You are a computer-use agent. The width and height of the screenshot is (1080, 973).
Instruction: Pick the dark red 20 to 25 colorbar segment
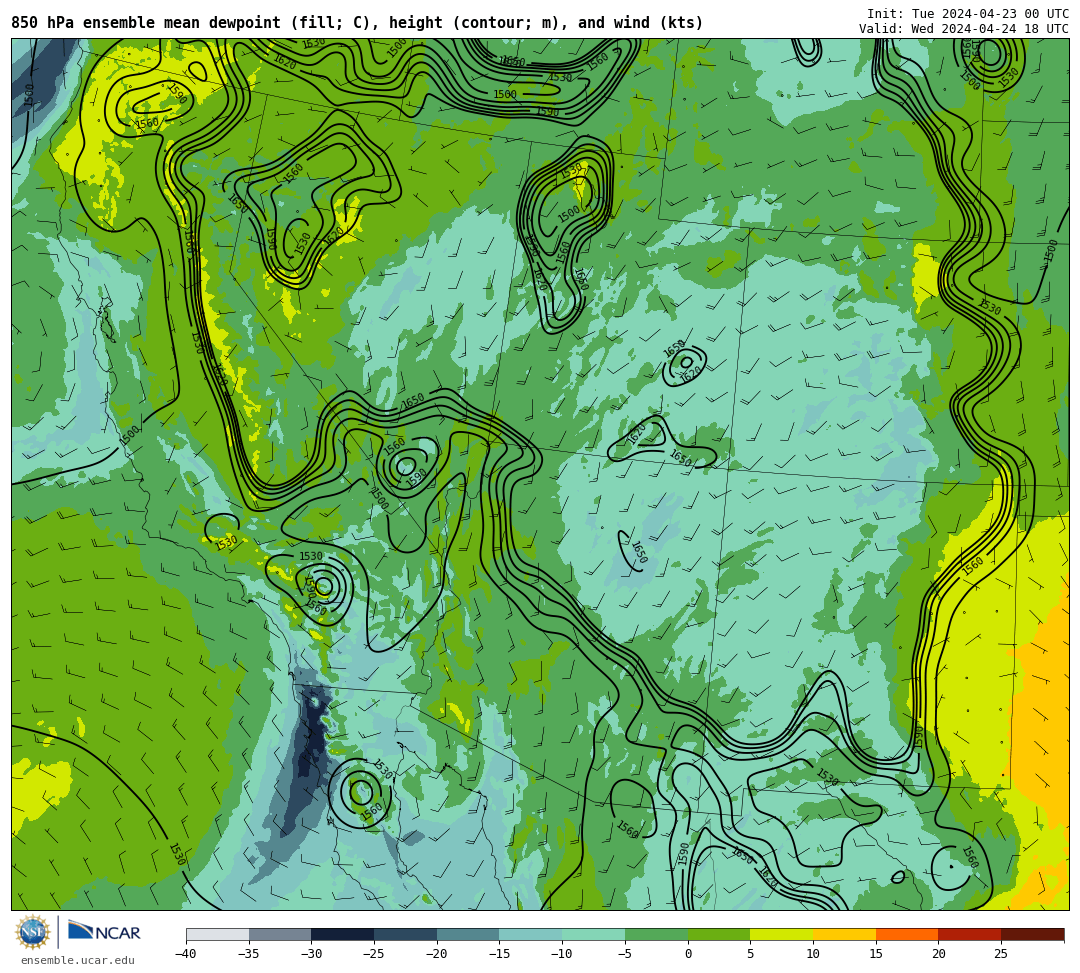pos(969,934)
